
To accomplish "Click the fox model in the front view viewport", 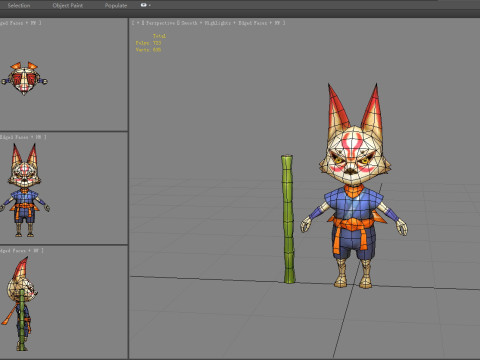I will [x=25, y=190].
